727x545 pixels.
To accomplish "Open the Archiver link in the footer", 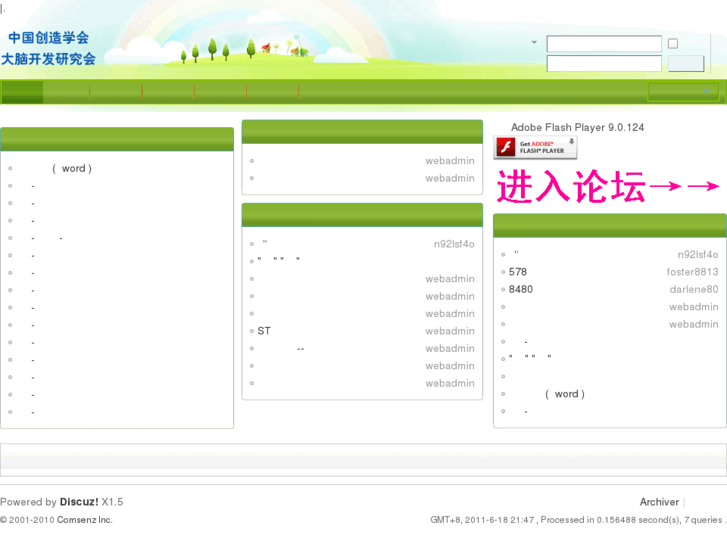I will (x=659, y=502).
